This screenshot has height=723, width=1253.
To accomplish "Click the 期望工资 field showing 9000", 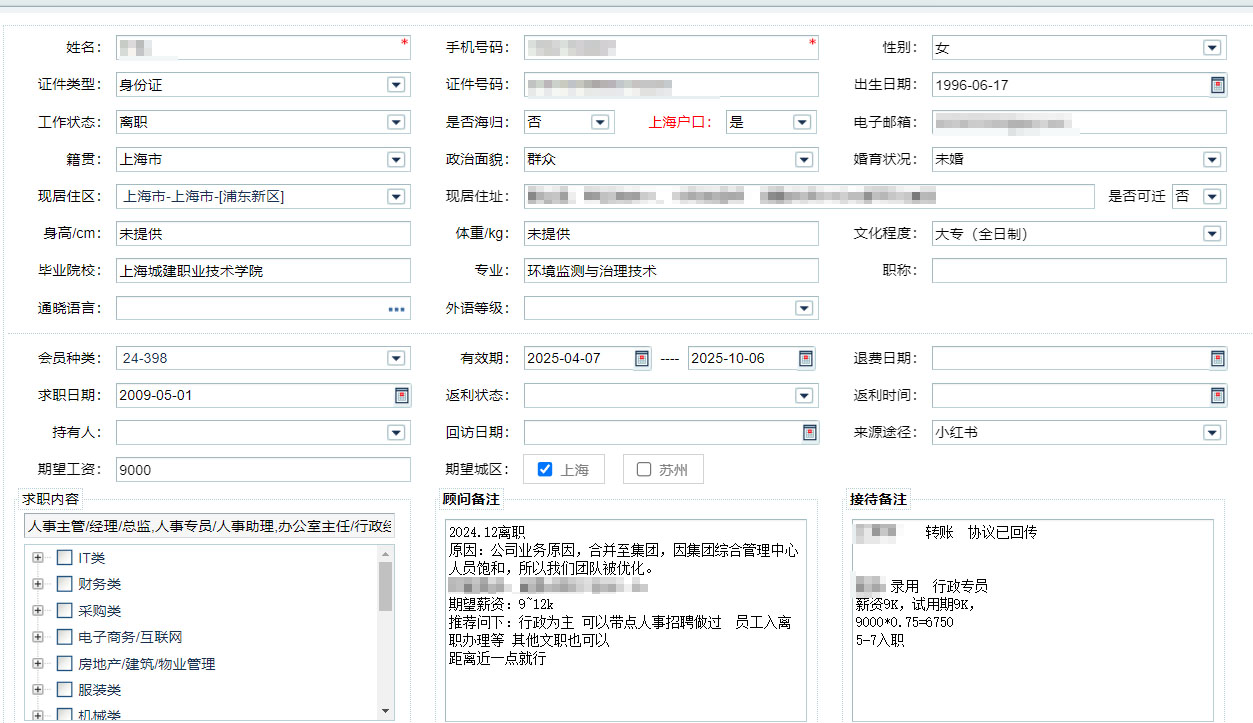I will click(x=263, y=470).
